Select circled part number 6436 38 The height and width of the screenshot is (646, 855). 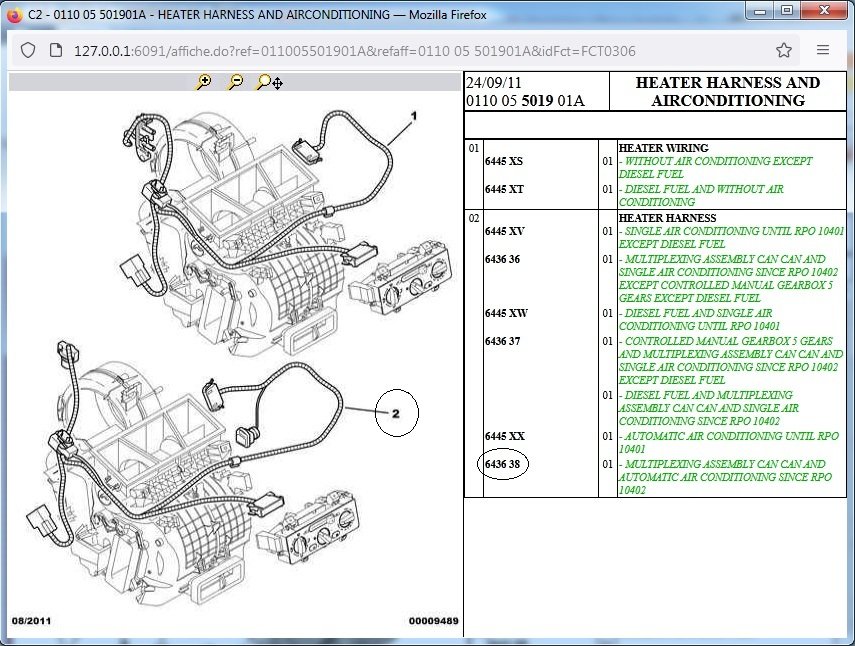coord(502,464)
